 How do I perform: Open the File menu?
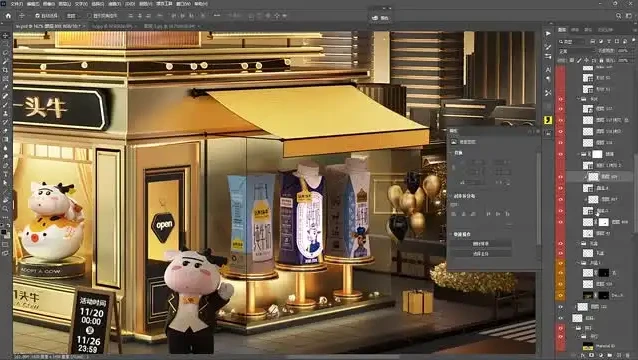(16, 4)
